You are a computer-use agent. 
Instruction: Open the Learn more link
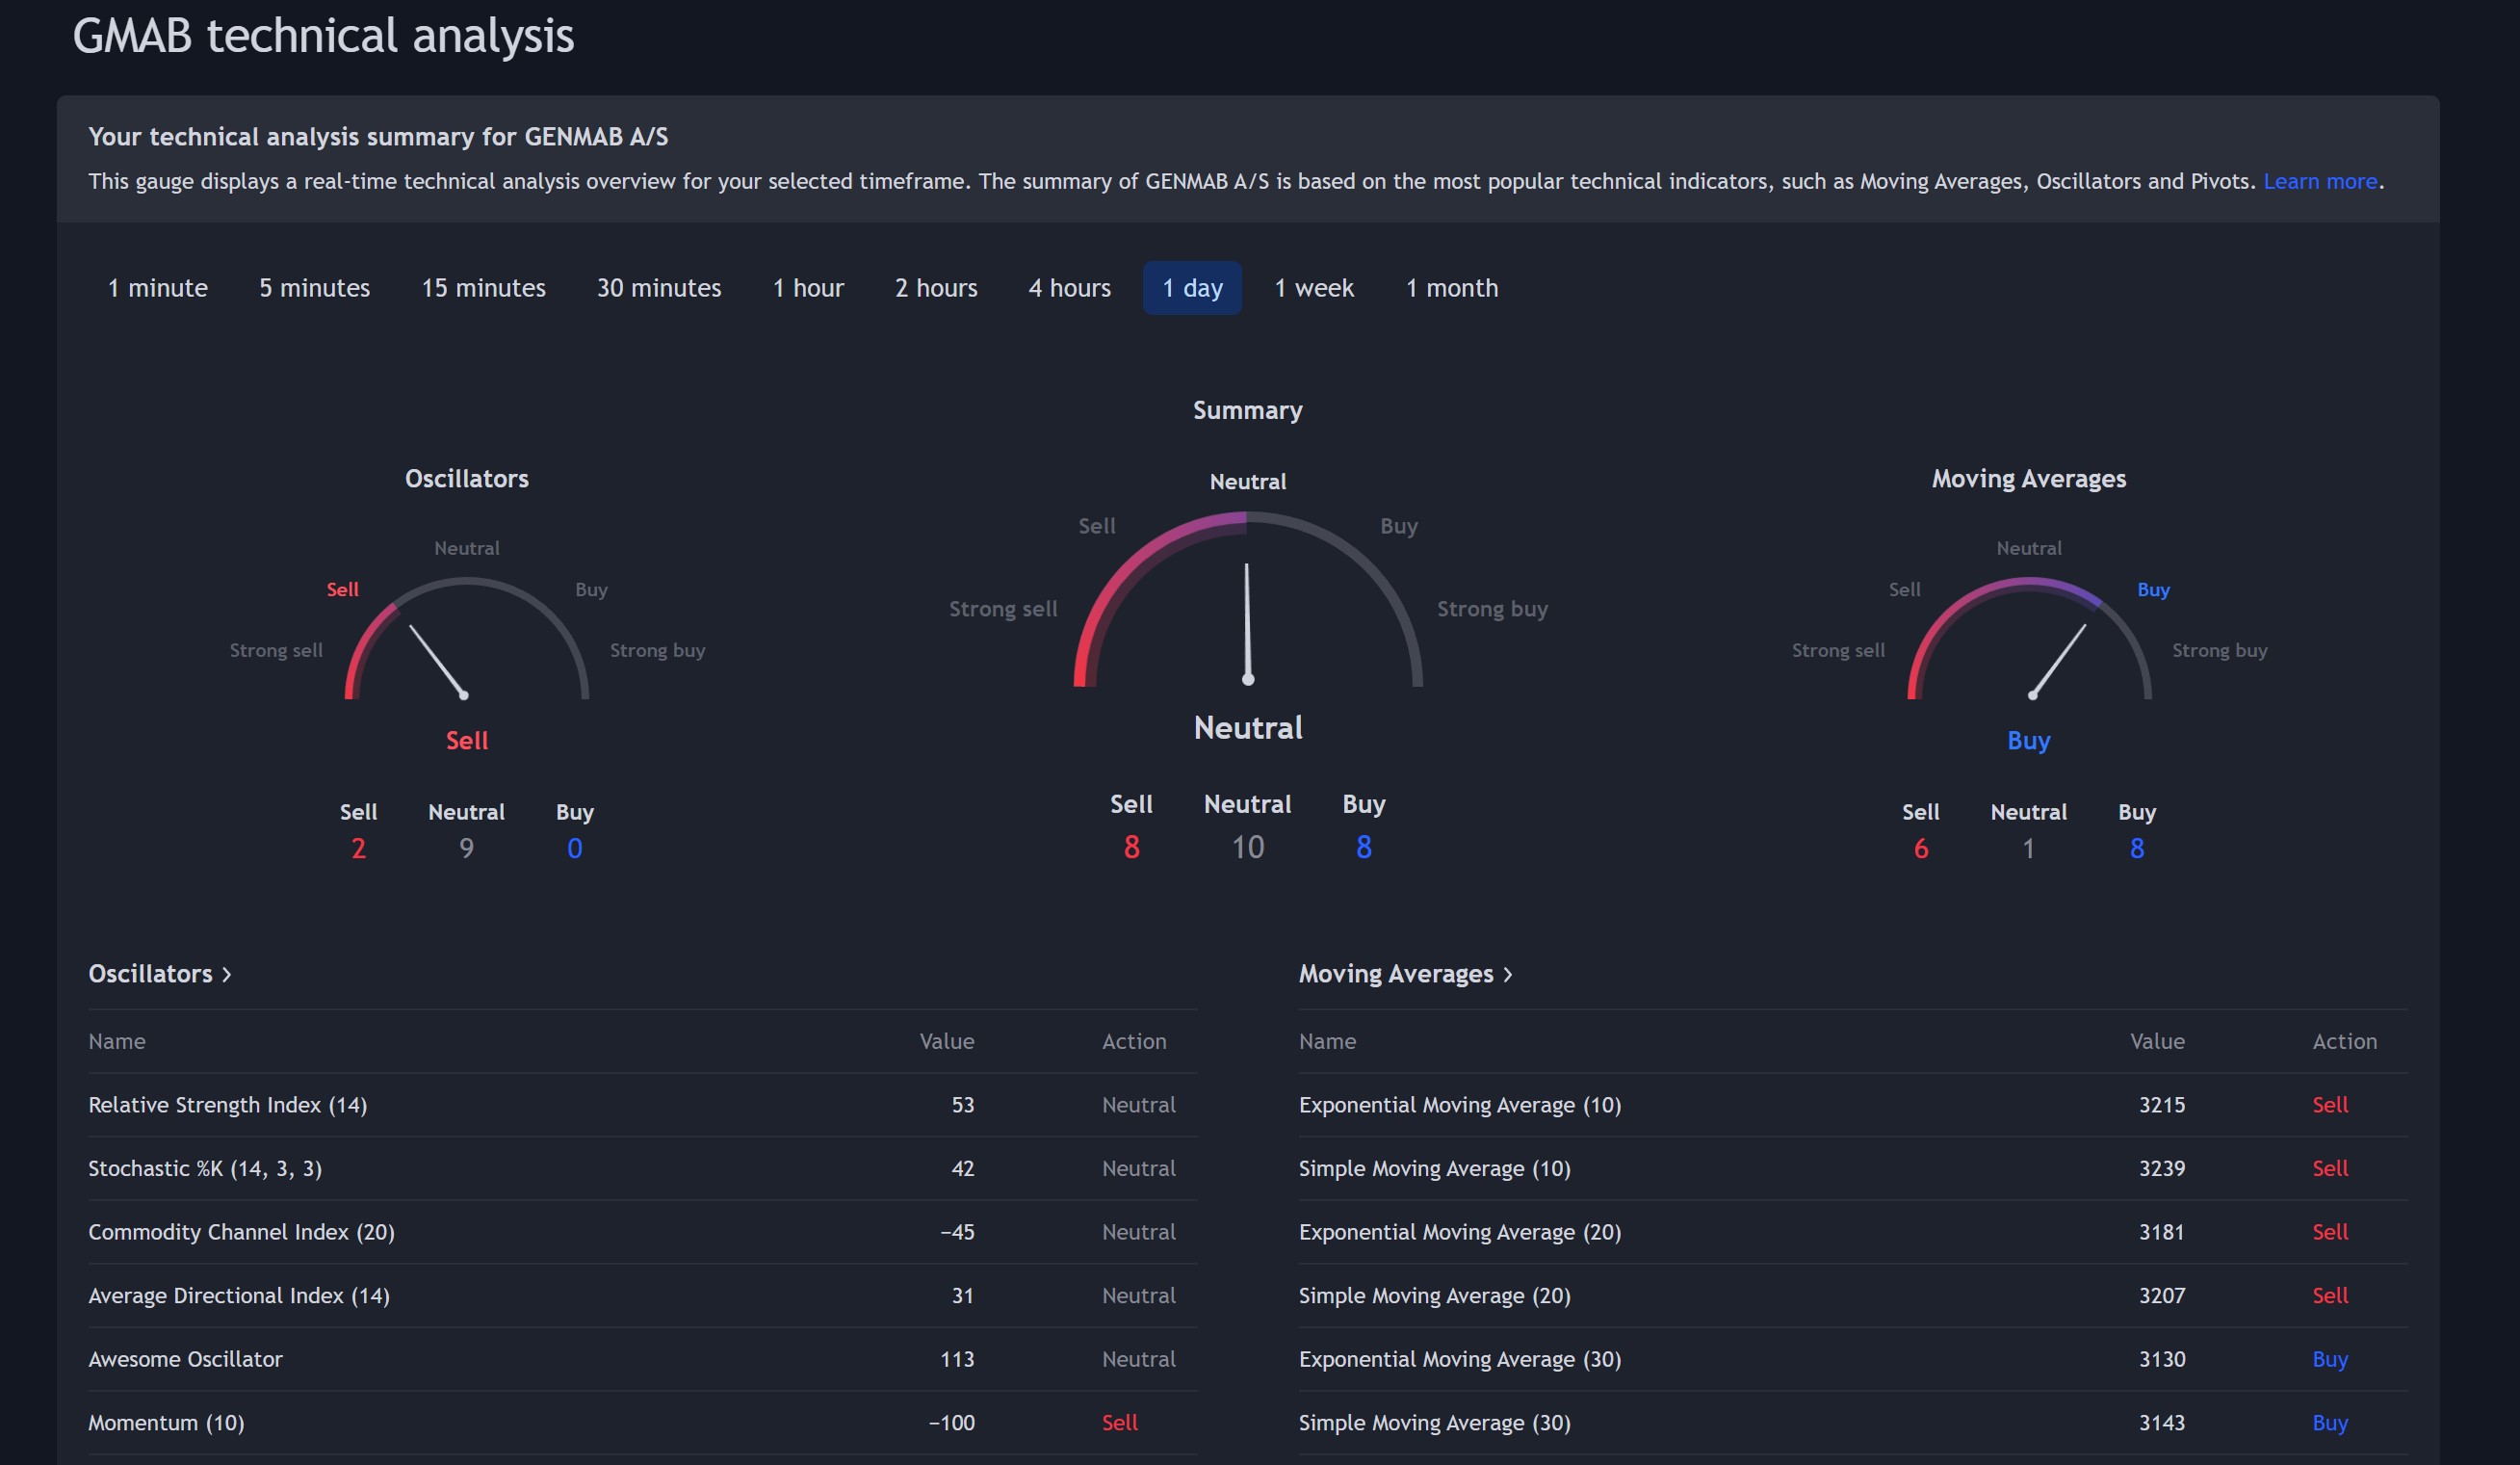click(2319, 181)
